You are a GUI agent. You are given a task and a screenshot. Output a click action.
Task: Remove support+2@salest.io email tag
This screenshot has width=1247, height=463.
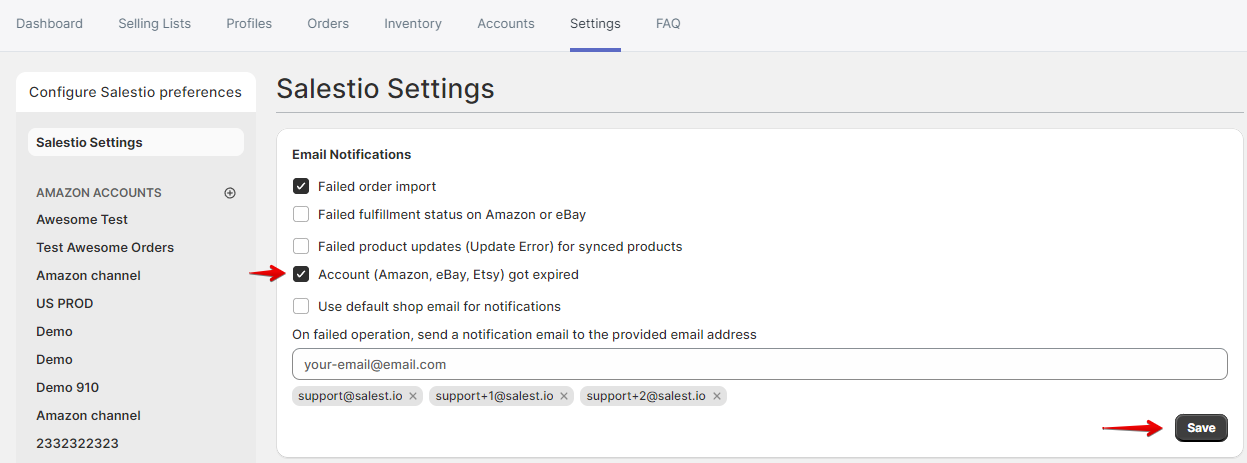click(717, 396)
